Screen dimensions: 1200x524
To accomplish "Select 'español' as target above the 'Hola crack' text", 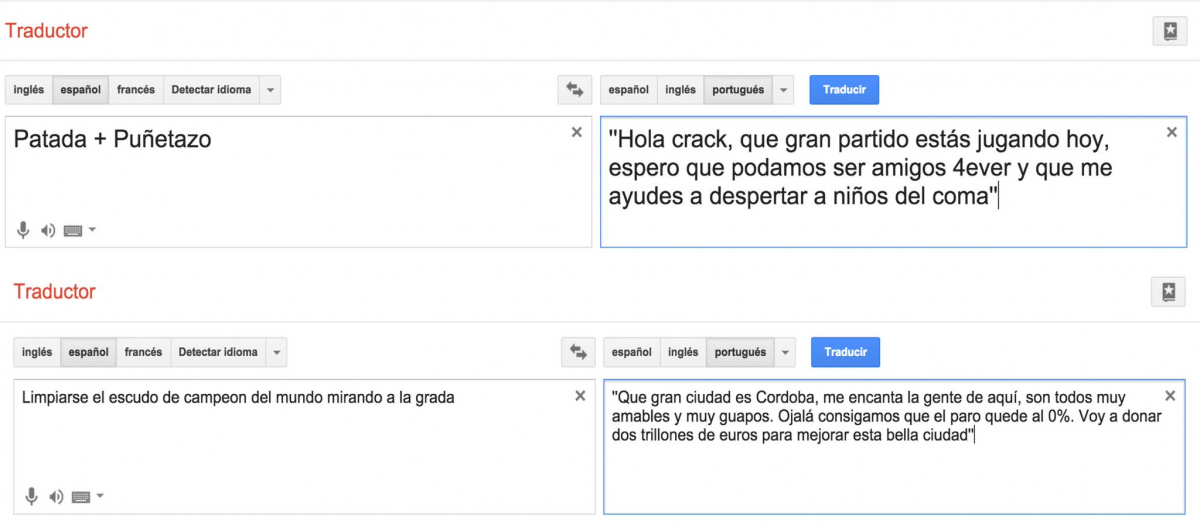I will pyautogui.click(x=628, y=90).
